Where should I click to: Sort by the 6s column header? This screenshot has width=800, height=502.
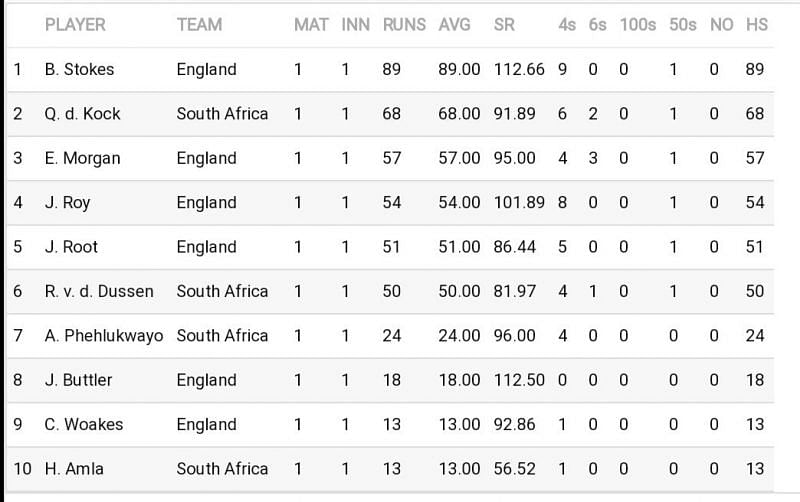597,24
